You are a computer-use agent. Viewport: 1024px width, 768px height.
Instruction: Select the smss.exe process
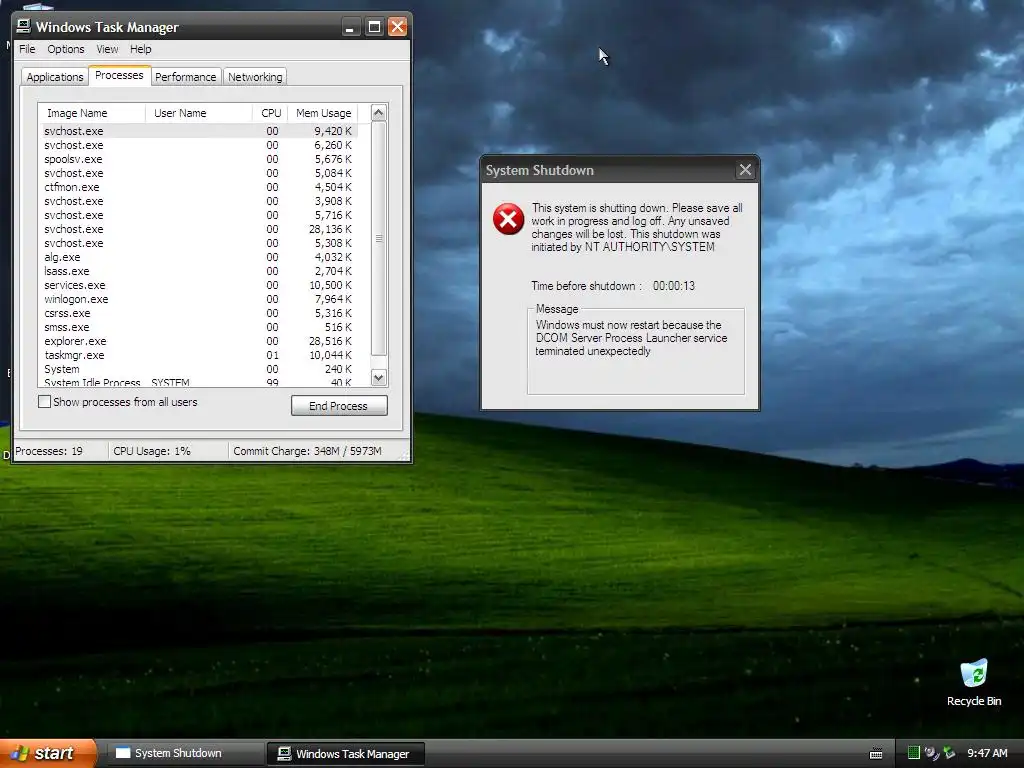point(198,327)
